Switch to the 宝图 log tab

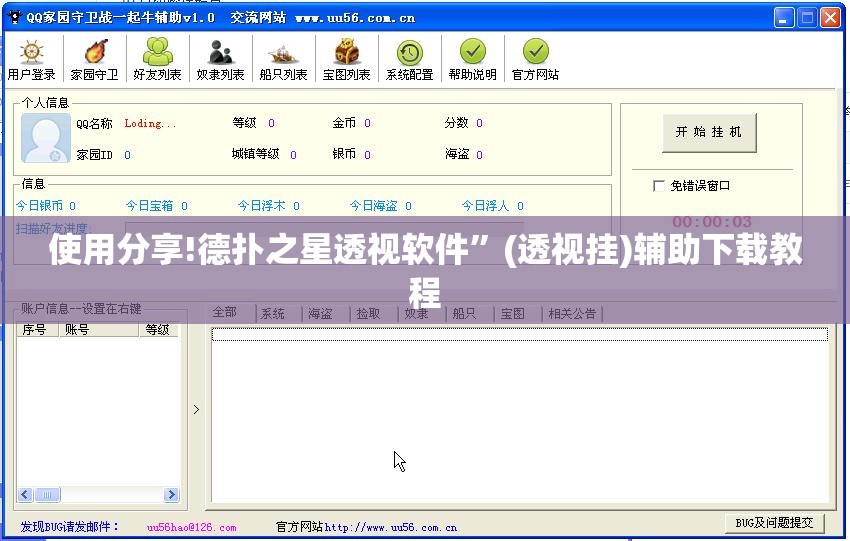tap(512, 313)
